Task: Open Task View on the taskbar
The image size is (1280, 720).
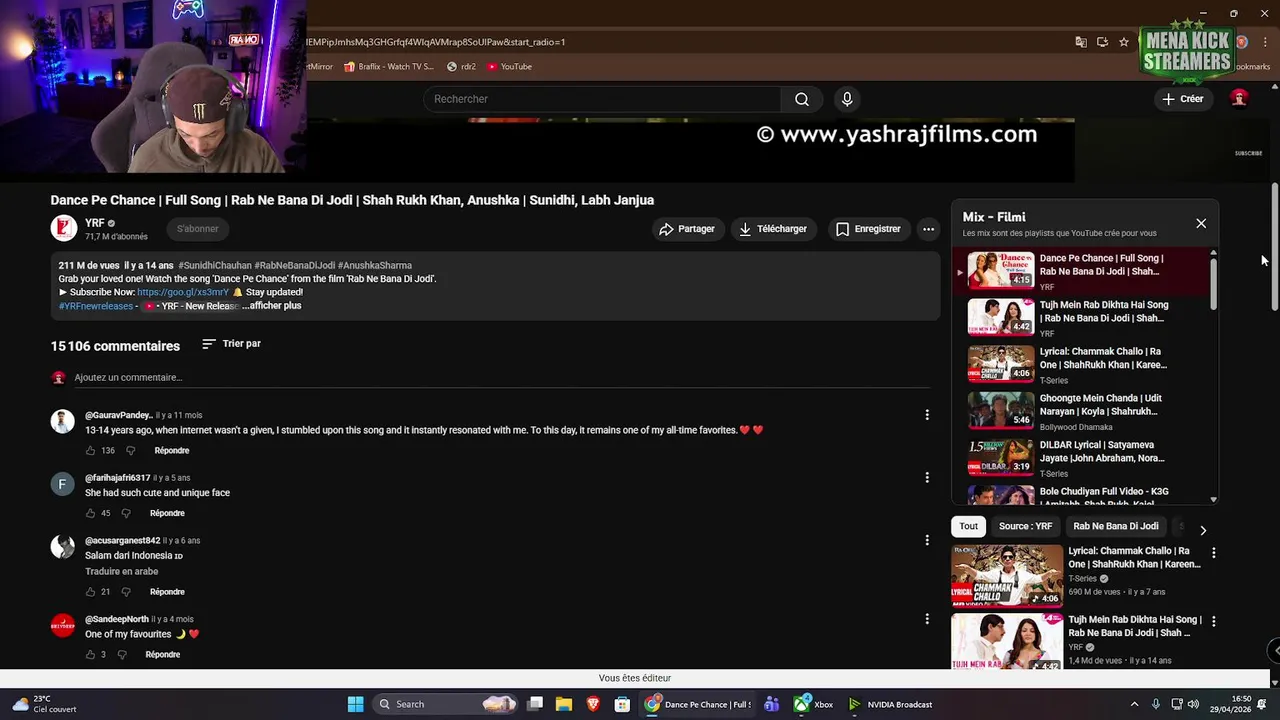Action: pos(535,704)
